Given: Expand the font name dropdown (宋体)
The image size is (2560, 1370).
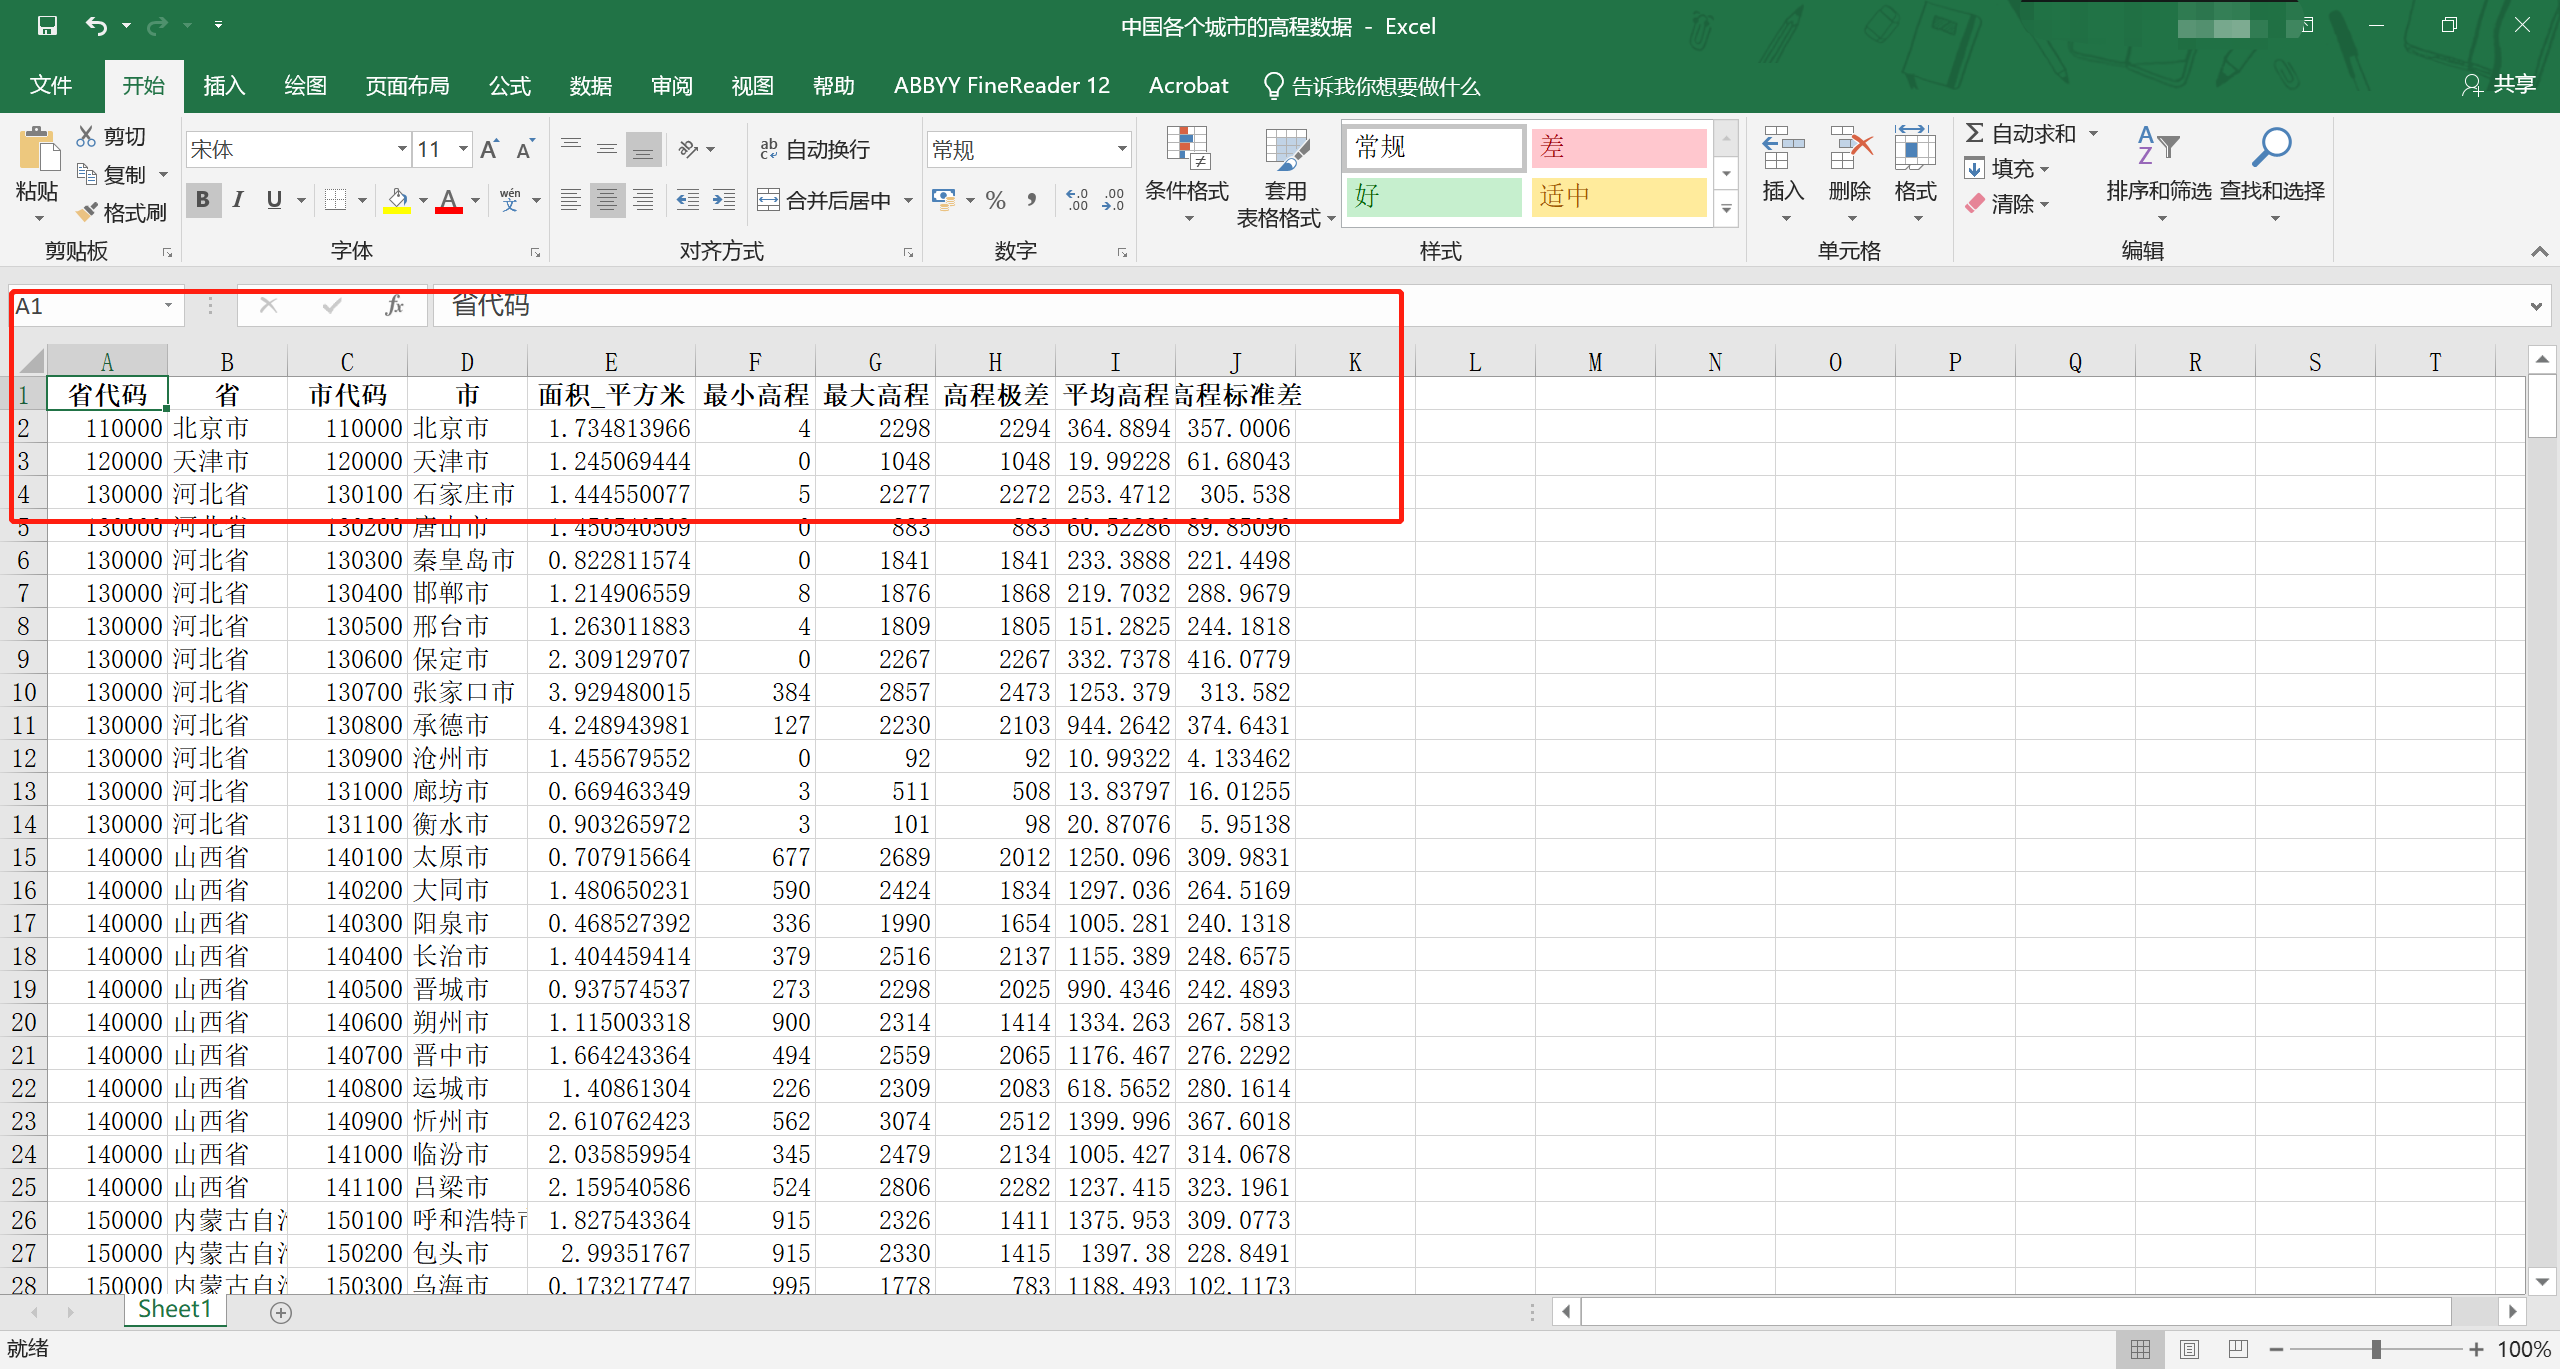Looking at the screenshot, I should (x=402, y=150).
